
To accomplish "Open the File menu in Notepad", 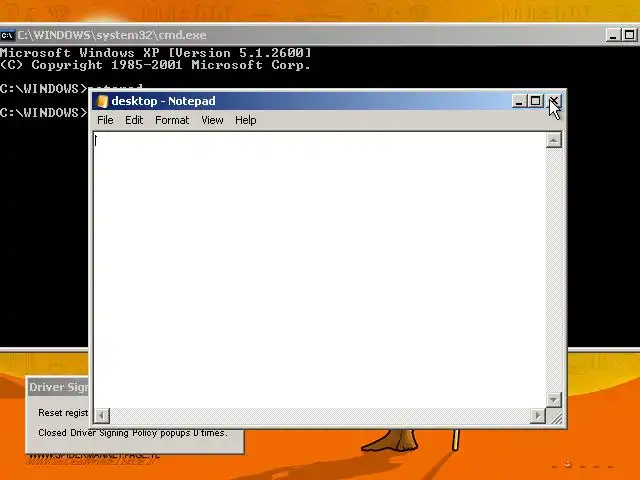I will (x=105, y=120).
